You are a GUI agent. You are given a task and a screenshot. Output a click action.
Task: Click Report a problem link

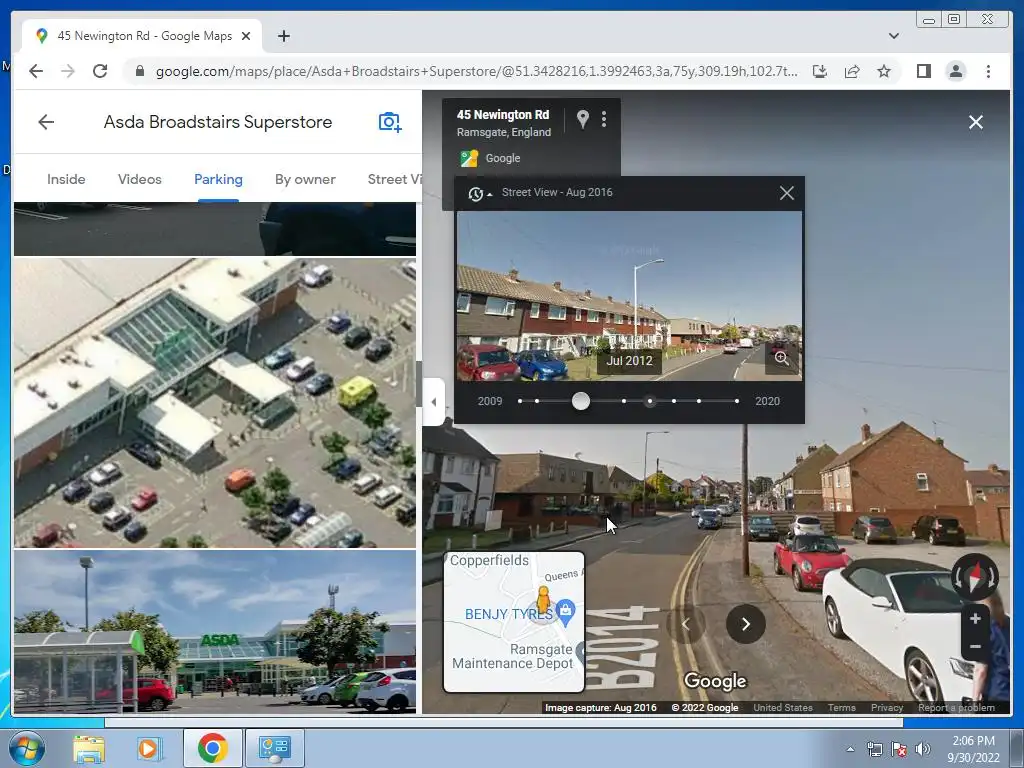pos(956,707)
